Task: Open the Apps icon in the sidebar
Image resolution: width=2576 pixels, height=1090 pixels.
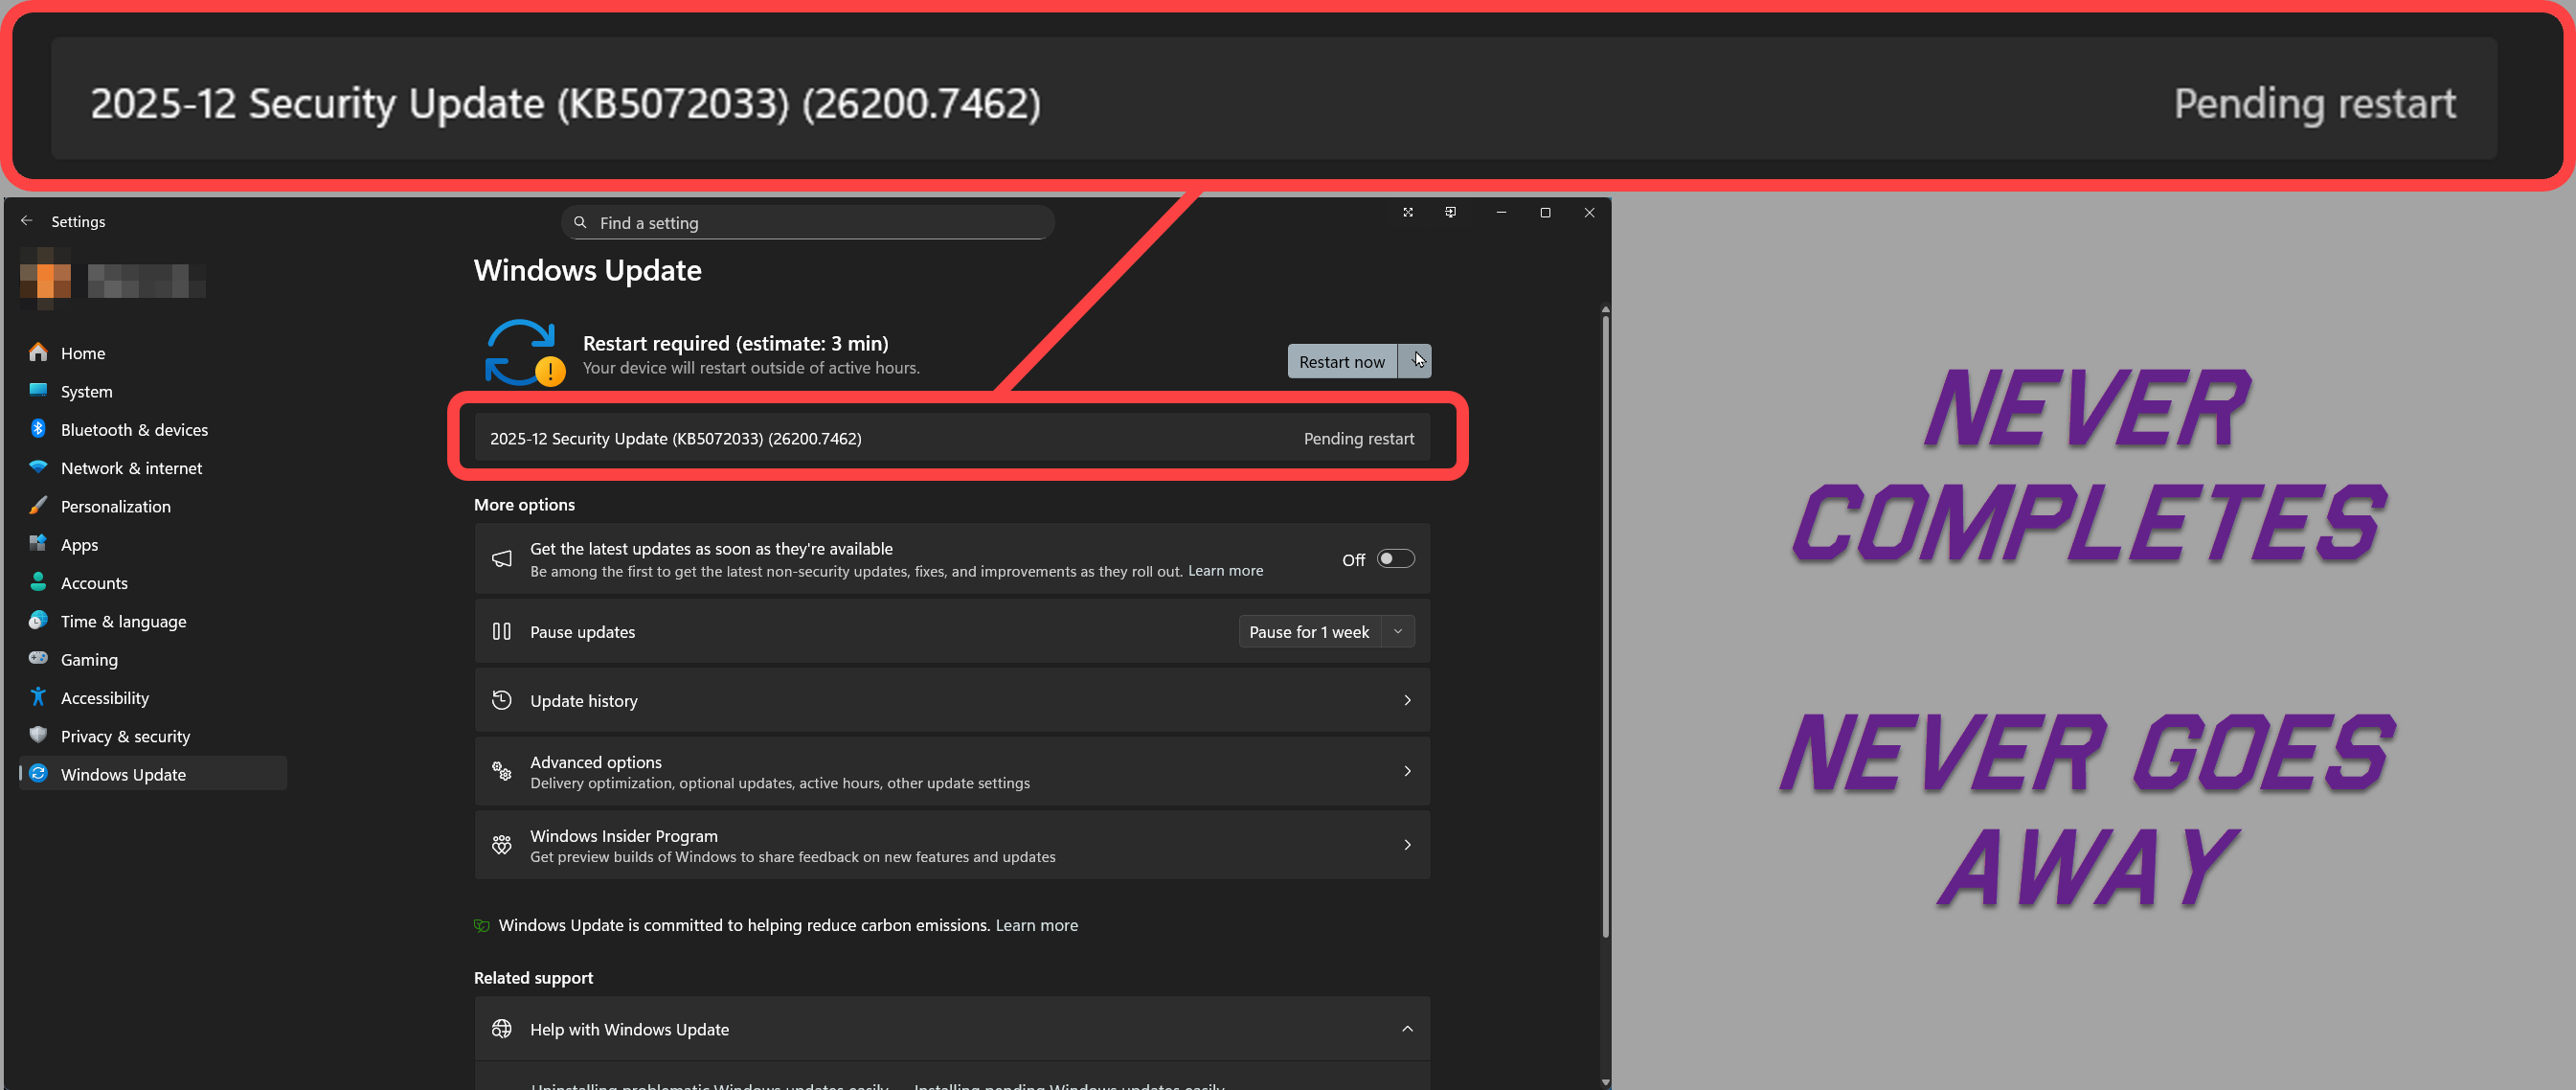Action: [38, 544]
